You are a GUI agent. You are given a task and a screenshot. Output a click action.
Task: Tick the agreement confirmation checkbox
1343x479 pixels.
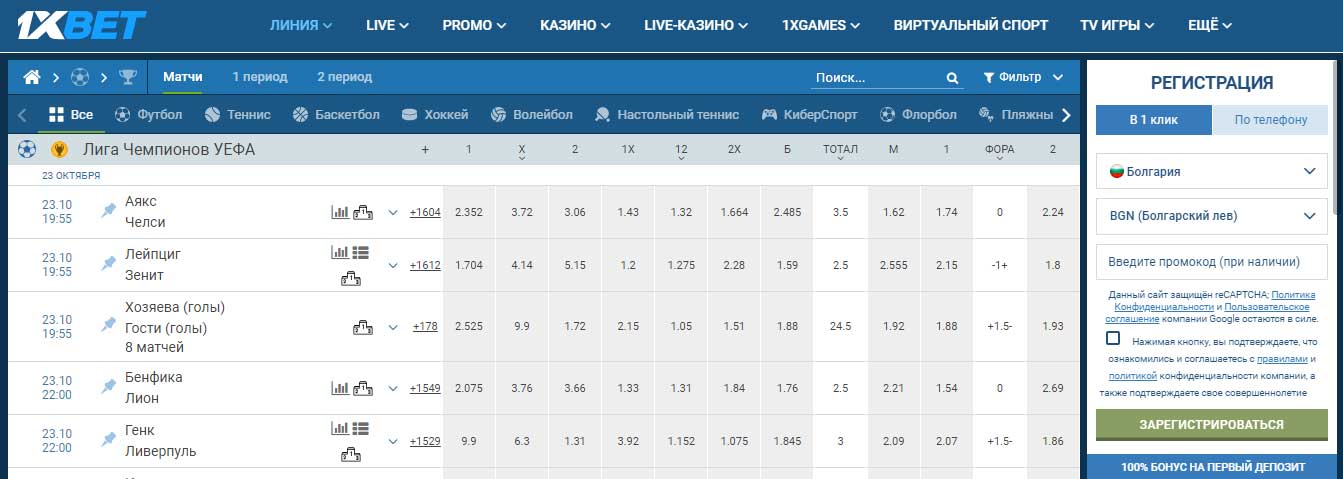(x=1113, y=339)
